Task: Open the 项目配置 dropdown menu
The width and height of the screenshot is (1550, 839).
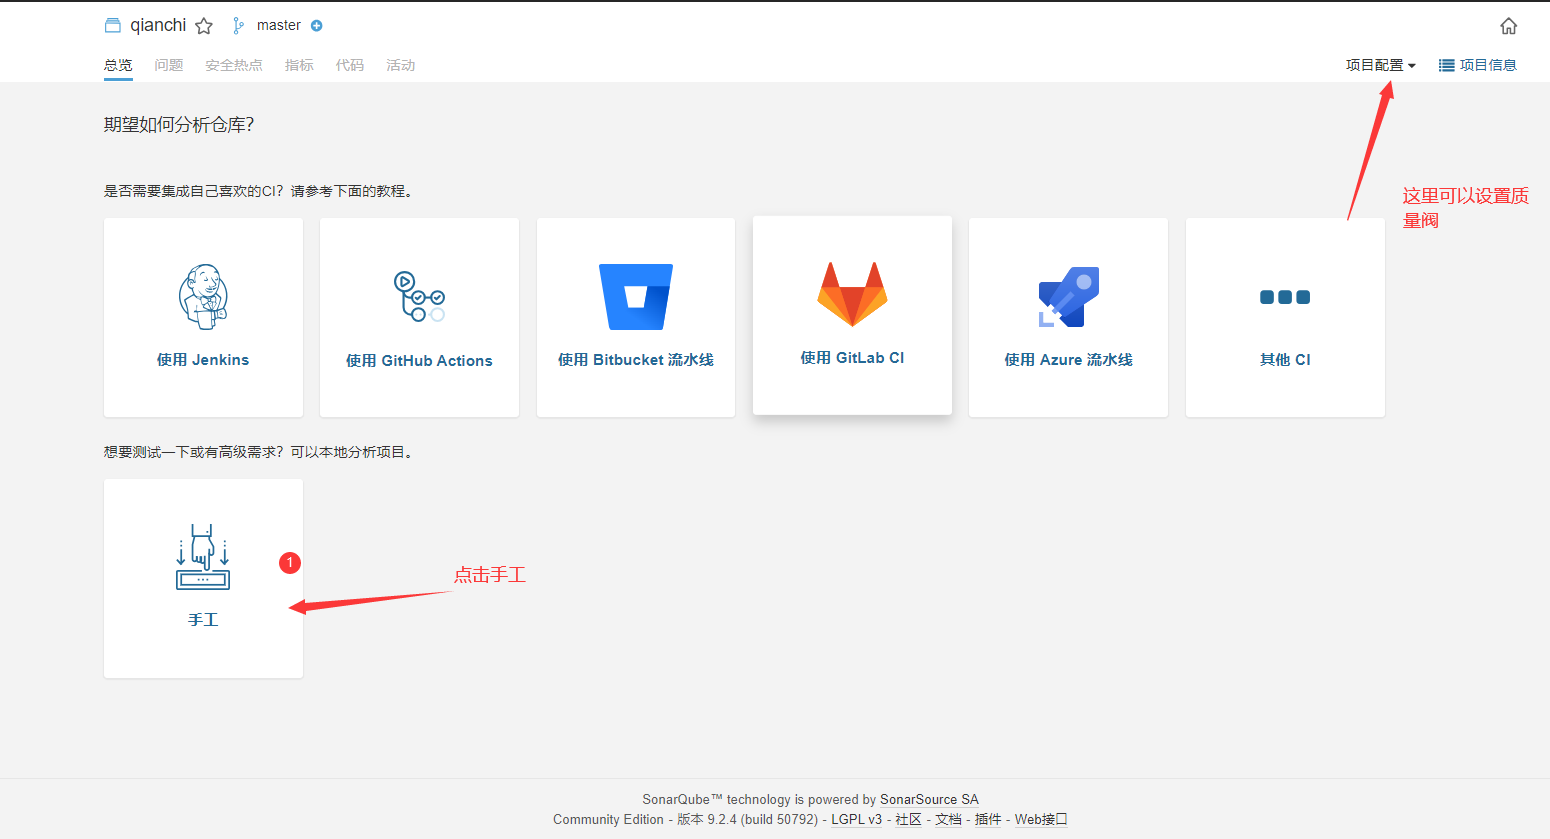Action: coord(1380,65)
